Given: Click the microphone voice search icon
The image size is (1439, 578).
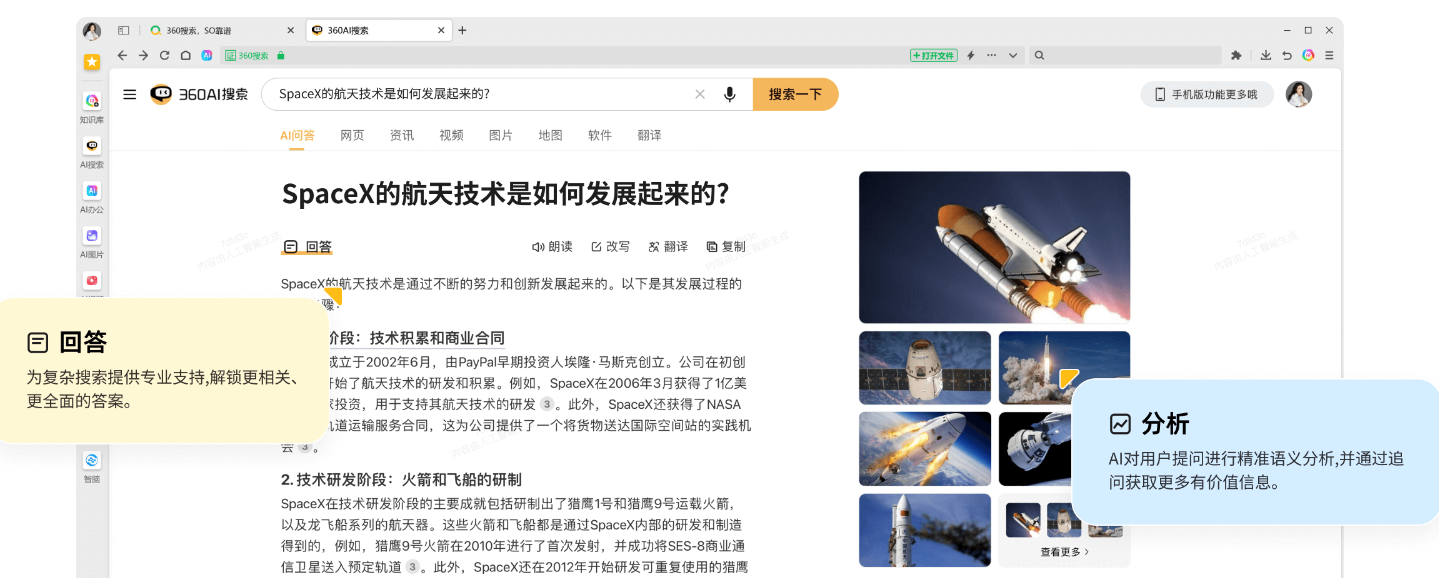Looking at the screenshot, I should pyautogui.click(x=730, y=94).
